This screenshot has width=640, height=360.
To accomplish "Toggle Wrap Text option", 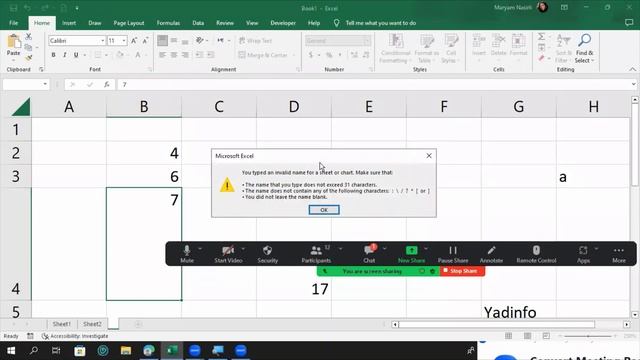I will point(256,40).
